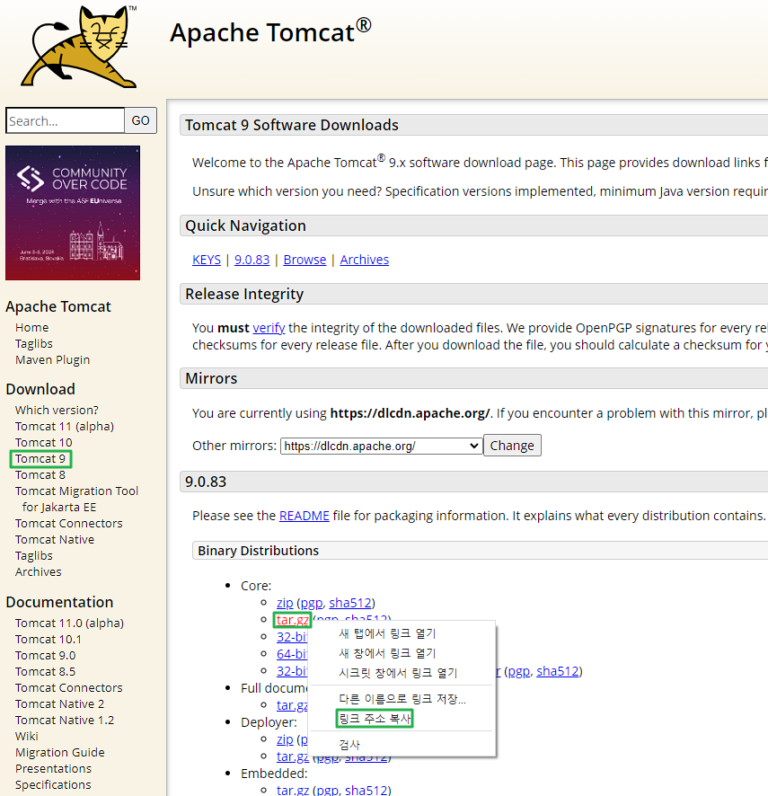Jump to the 9.0.83 quick navigation link
The width and height of the screenshot is (768, 796).
click(252, 259)
